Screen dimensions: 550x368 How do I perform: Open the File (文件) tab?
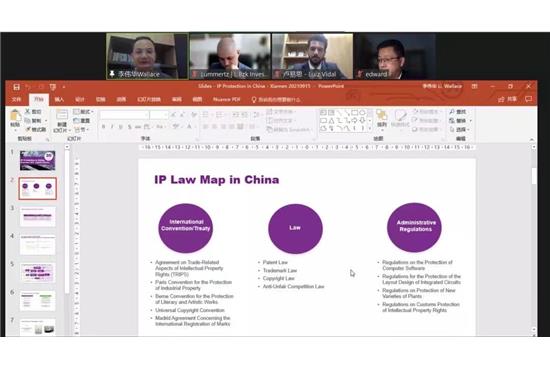[x=16, y=100]
